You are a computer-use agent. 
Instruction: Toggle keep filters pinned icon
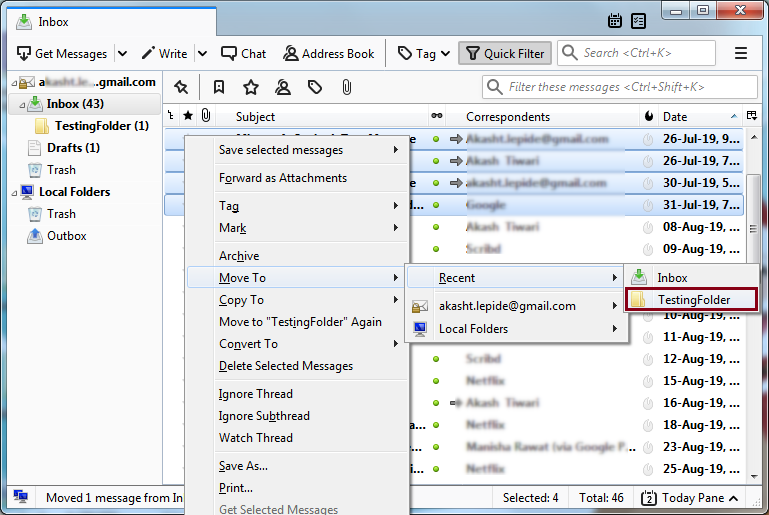[x=181, y=87]
